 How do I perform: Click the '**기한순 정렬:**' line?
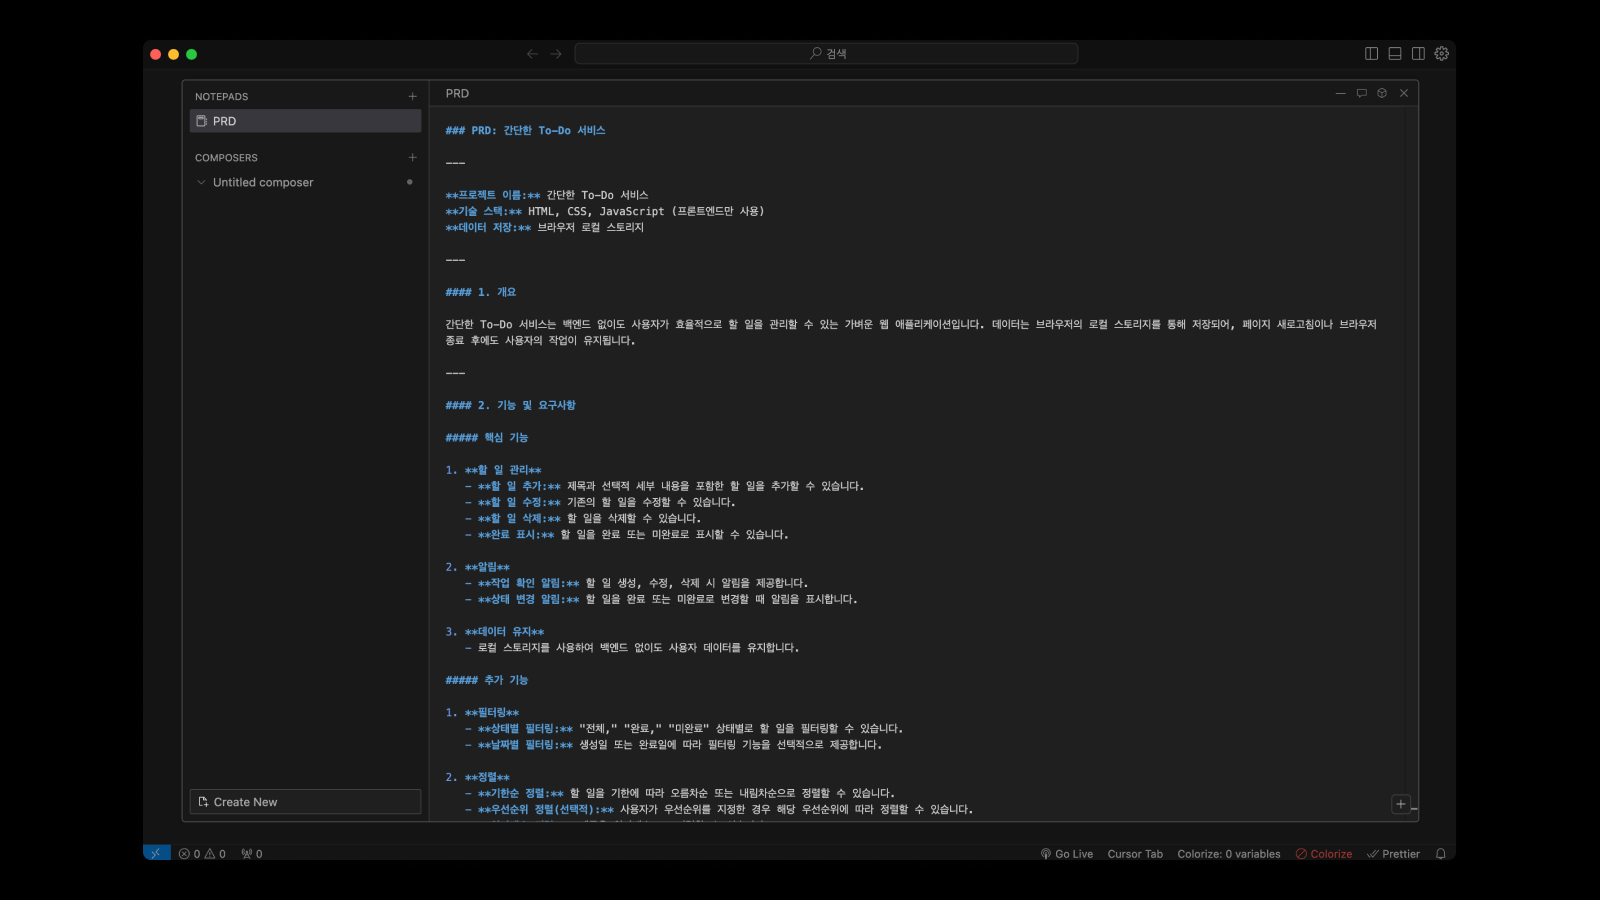[680, 794]
